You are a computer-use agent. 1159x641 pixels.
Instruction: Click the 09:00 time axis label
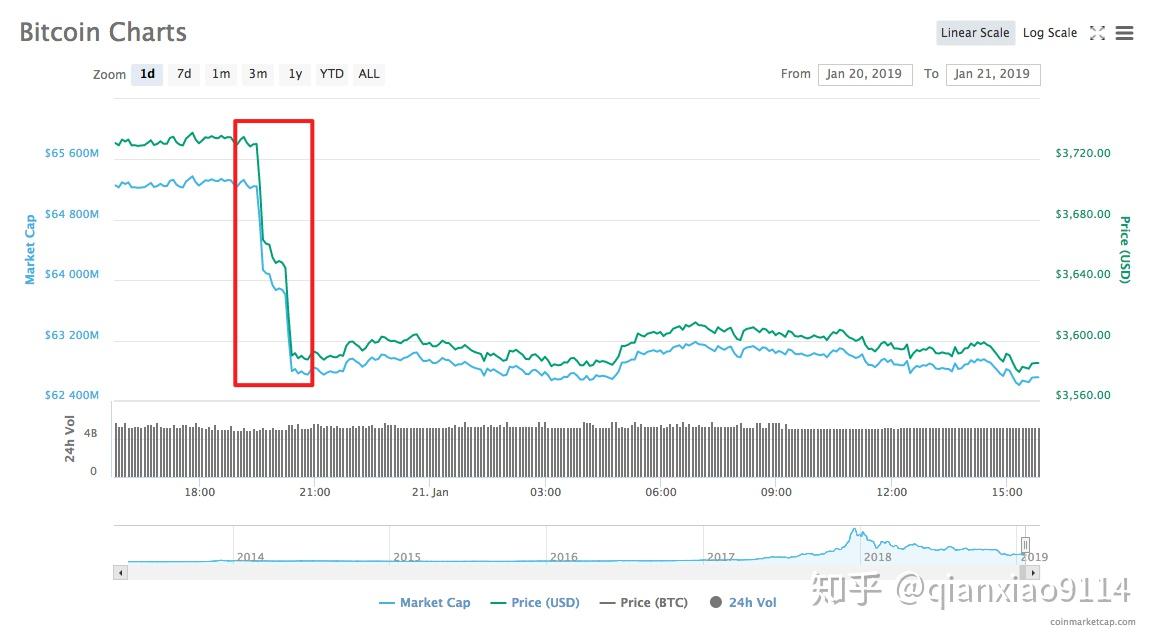click(776, 492)
